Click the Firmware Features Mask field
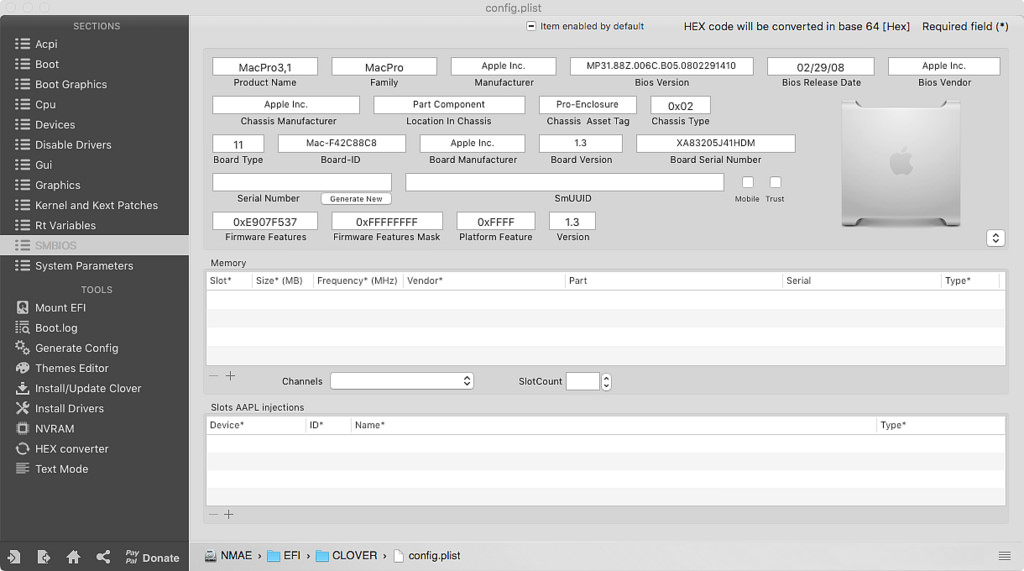The image size is (1024, 571). tap(387, 221)
